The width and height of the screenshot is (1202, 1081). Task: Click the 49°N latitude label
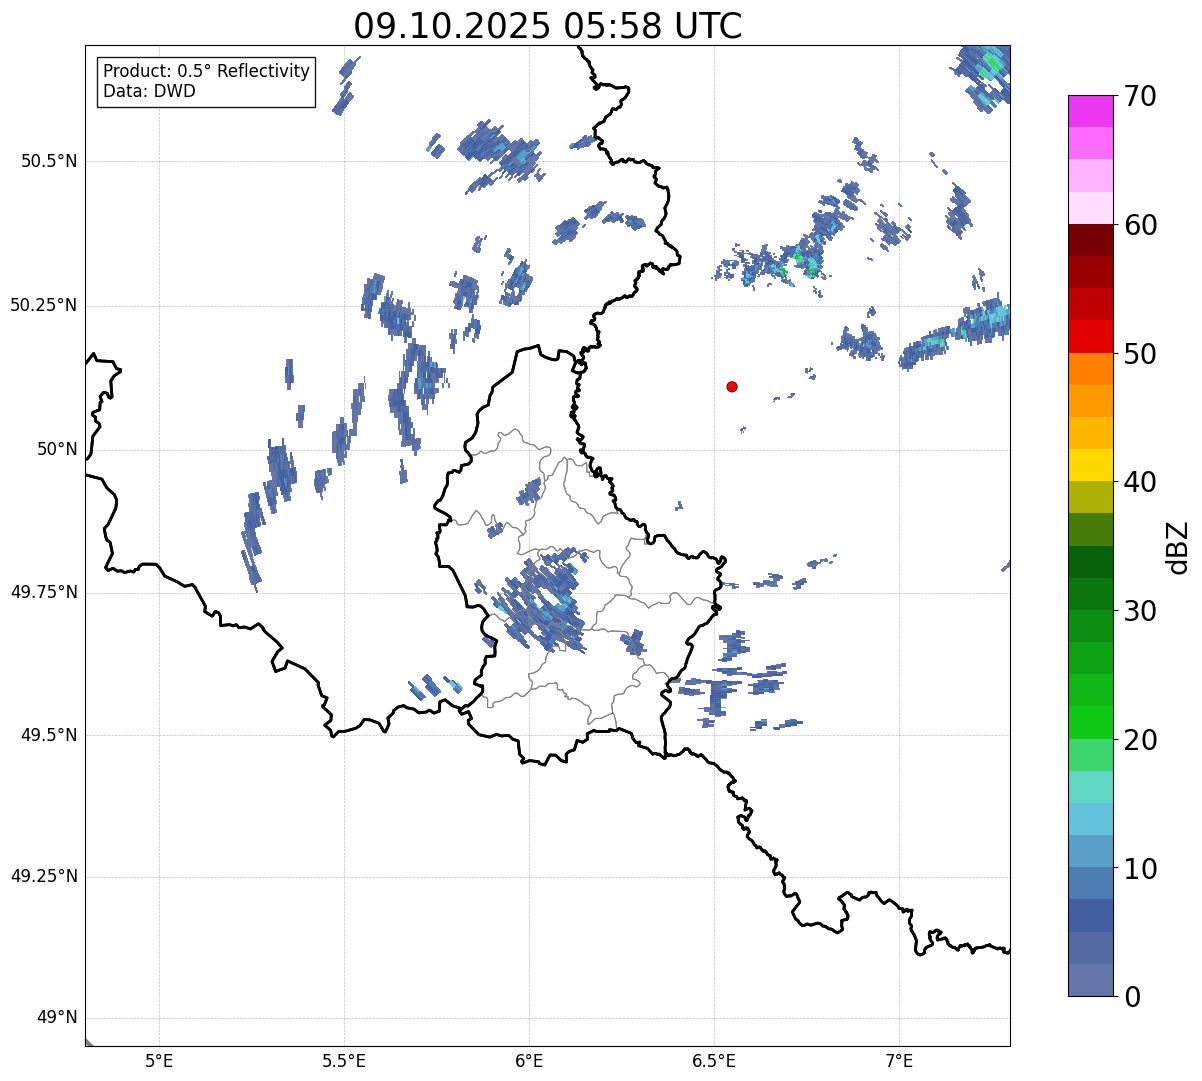click(57, 1017)
